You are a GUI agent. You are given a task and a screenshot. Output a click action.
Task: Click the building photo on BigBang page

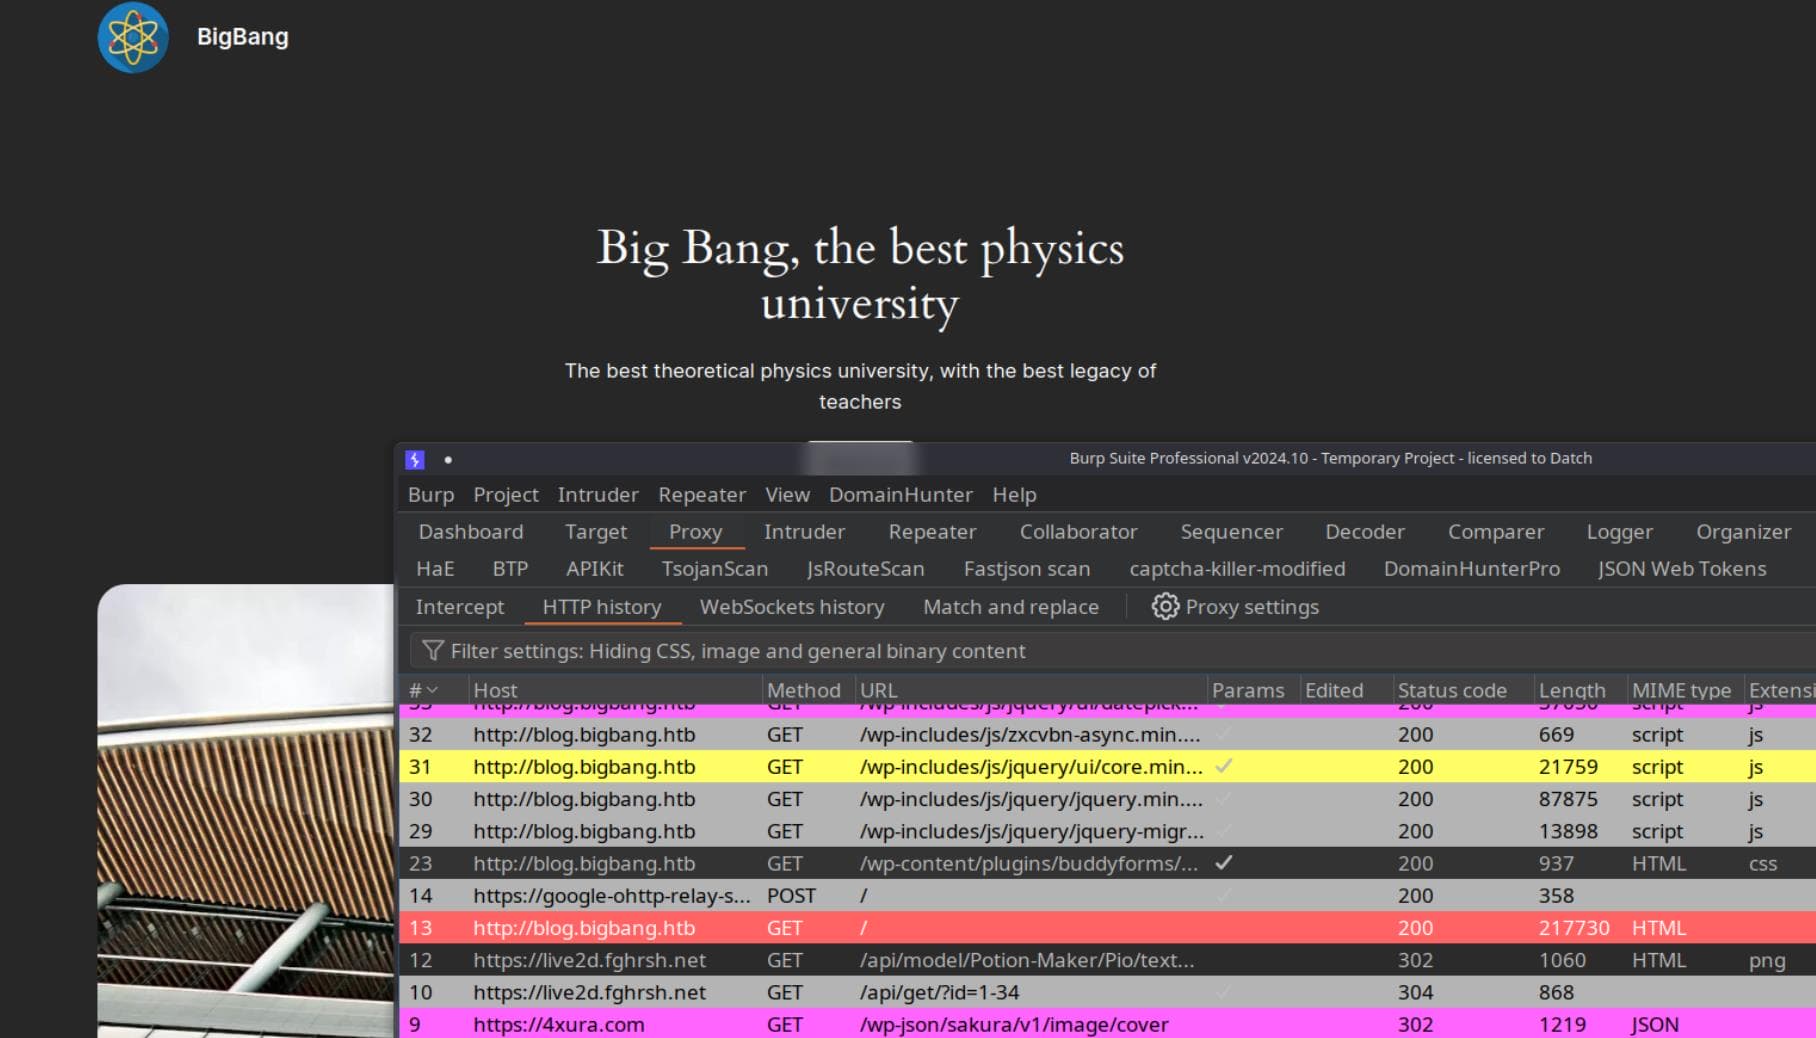click(246, 811)
